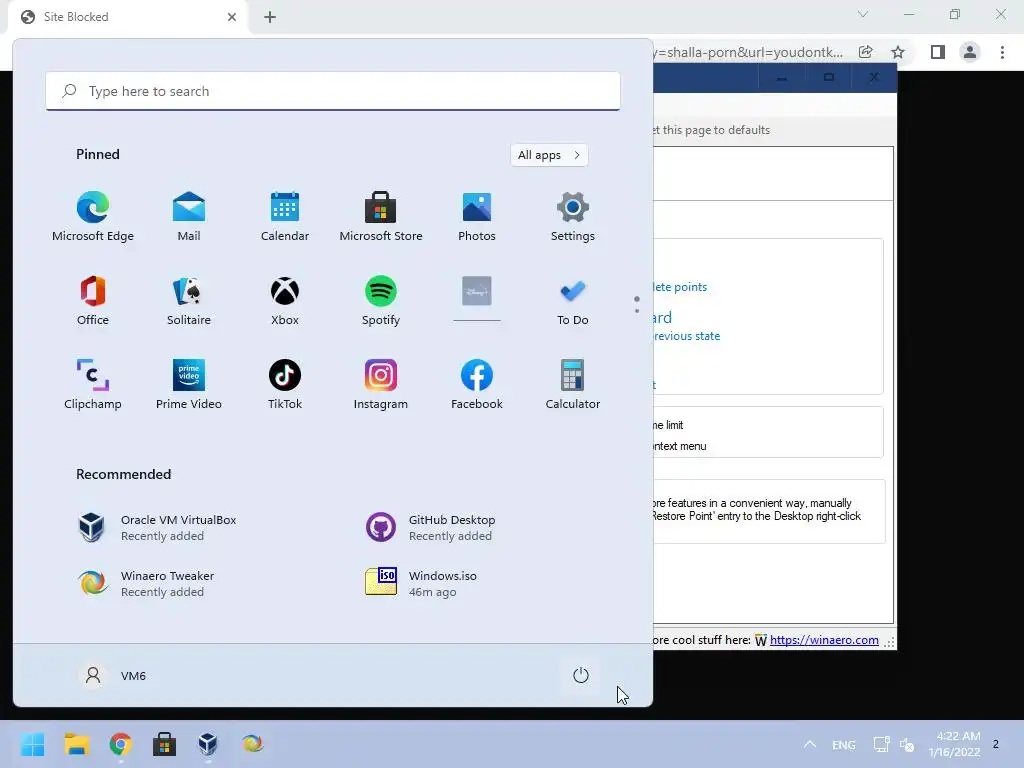Viewport: 1024px width, 768px height.
Task: Click the 'lete points' link in Winaero
Action: click(x=680, y=287)
